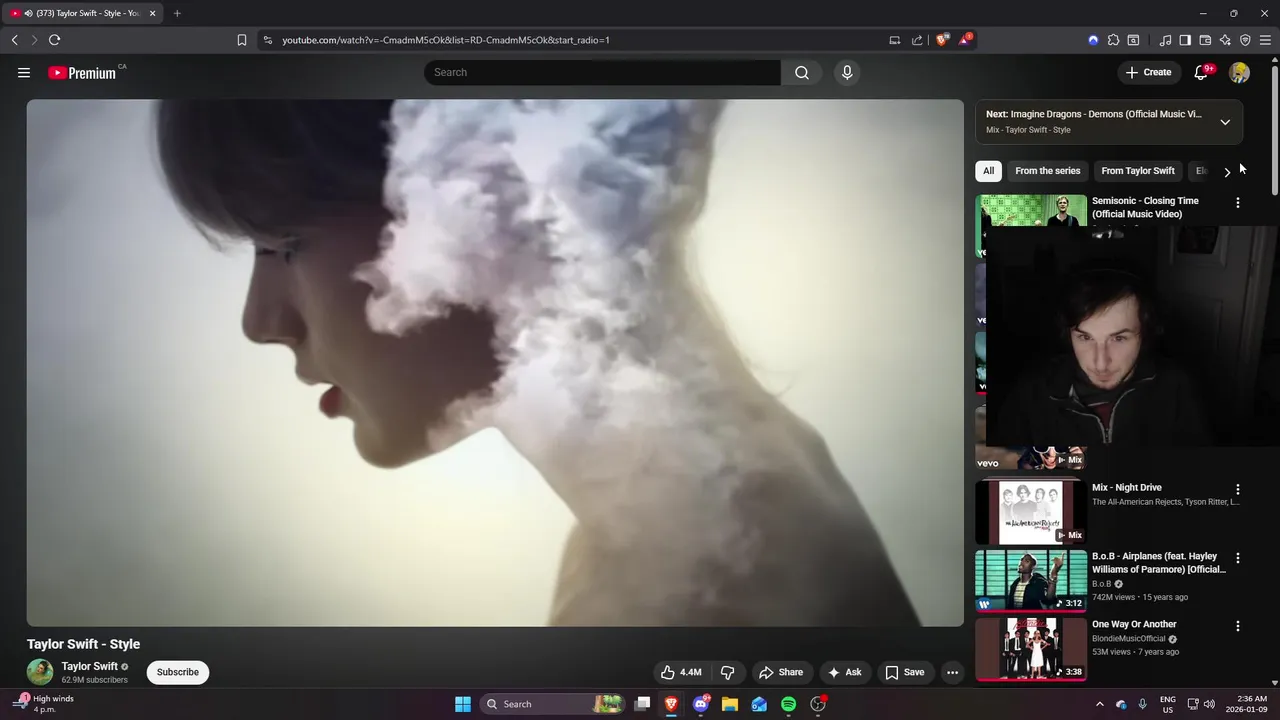
Task: Open the media control music note icon
Action: (x=1165, y=40)
